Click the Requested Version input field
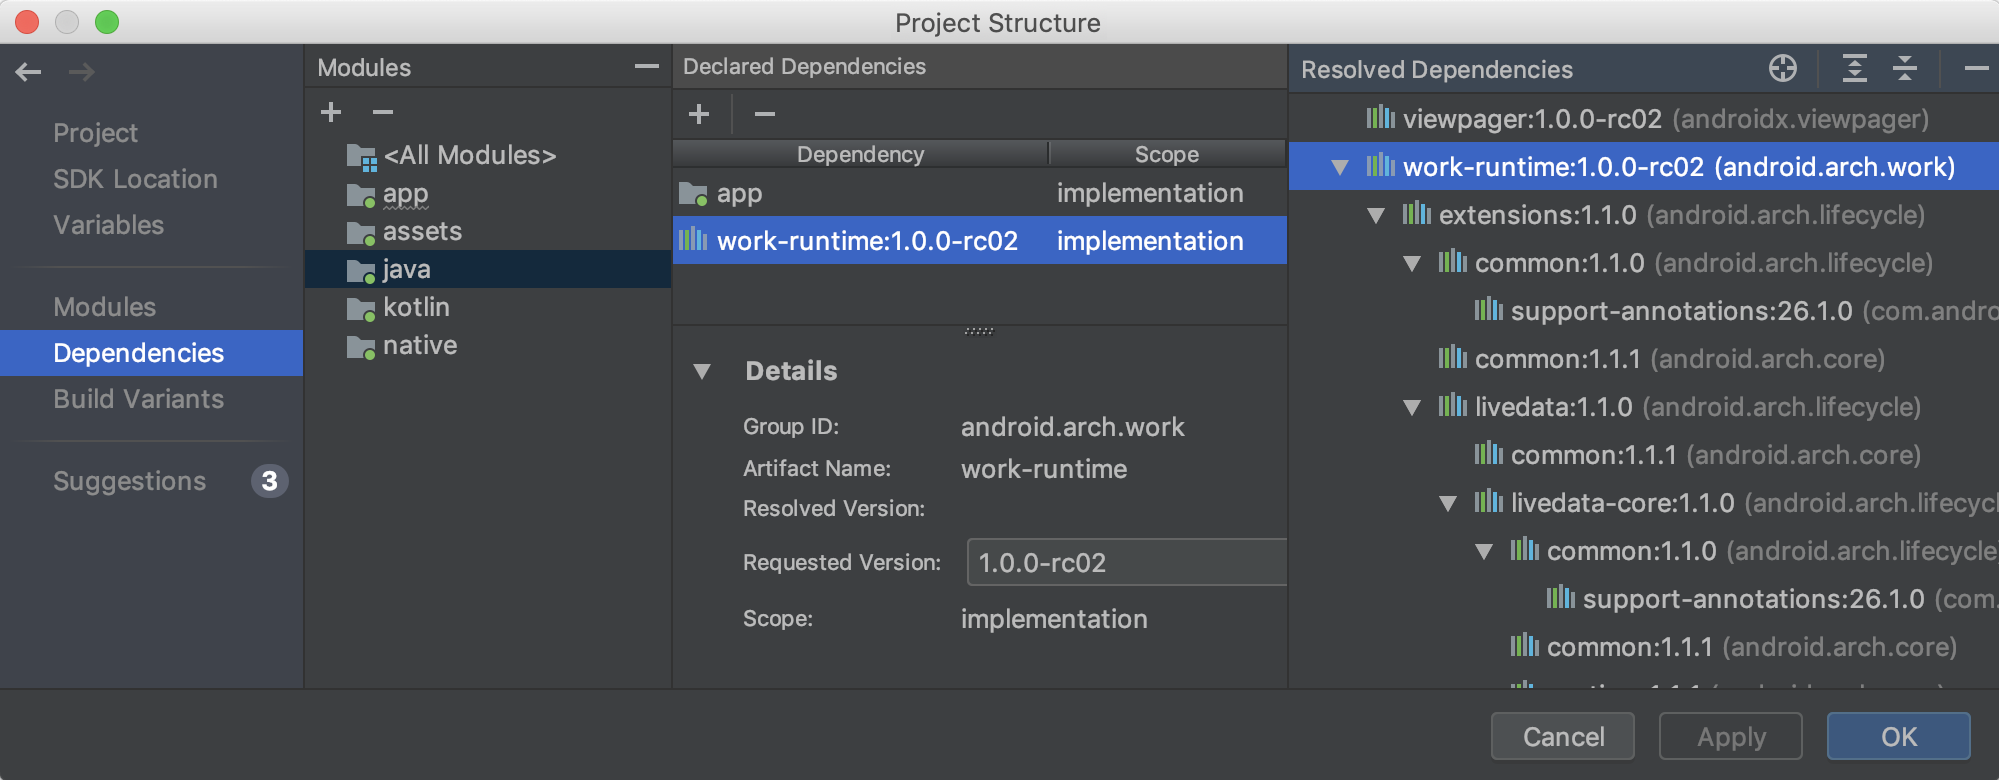Screen dimensions: 1999x780 (x=1126, y=563)
